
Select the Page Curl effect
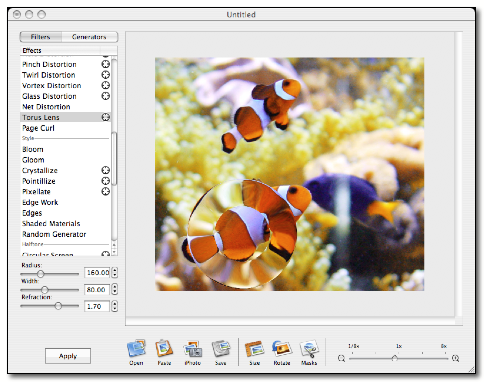click(38, 128)
